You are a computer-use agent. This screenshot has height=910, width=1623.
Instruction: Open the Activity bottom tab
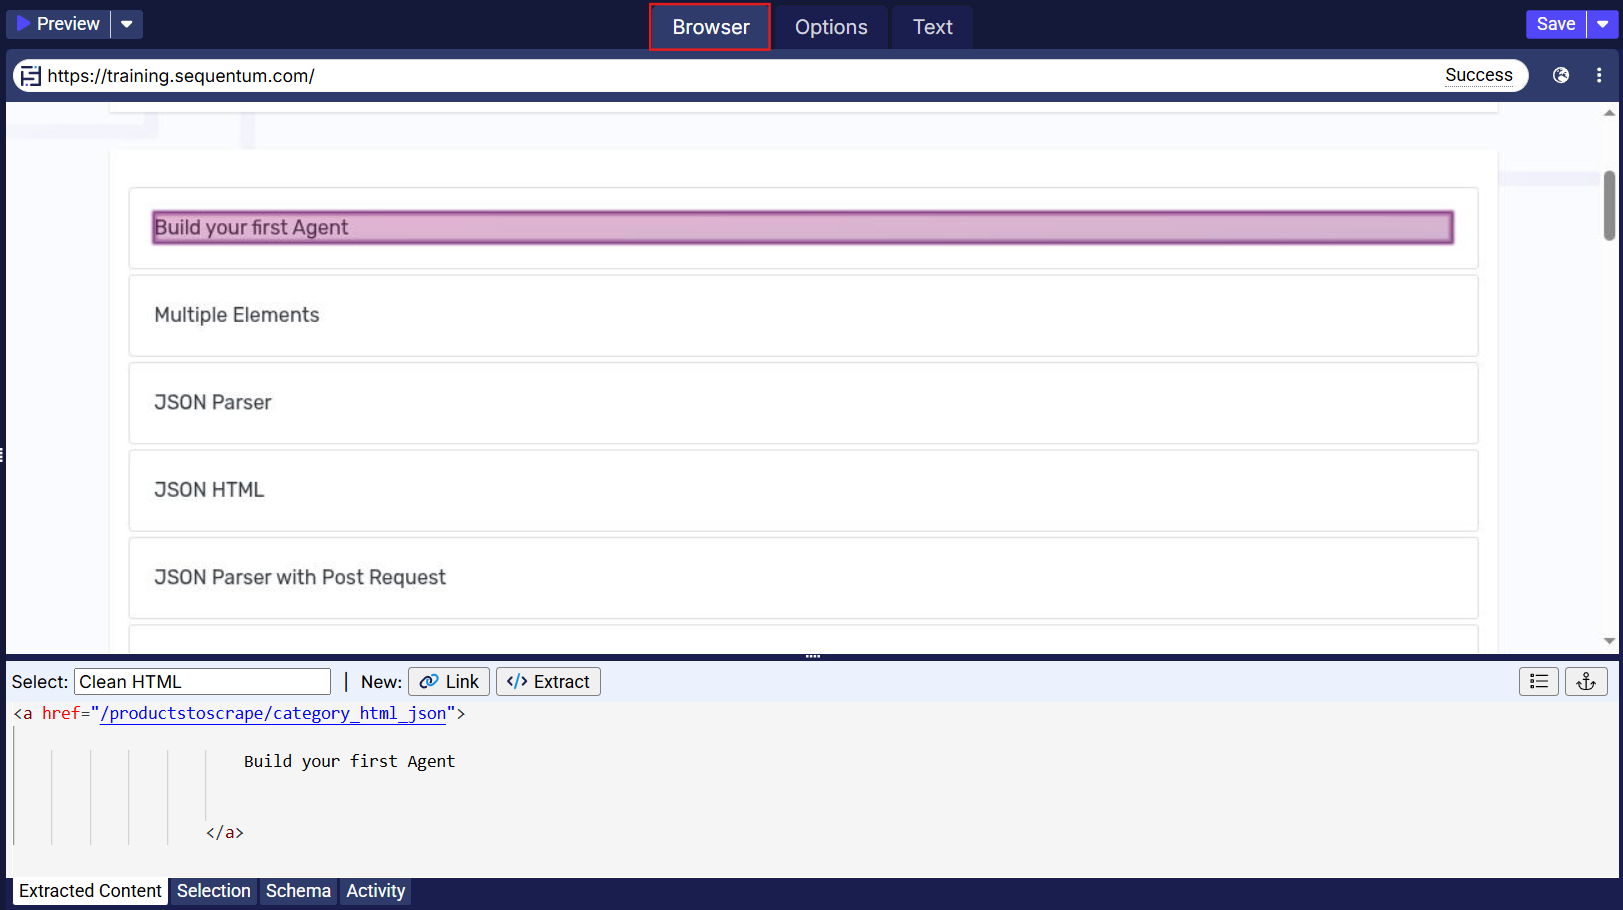(x=375, y=890)
